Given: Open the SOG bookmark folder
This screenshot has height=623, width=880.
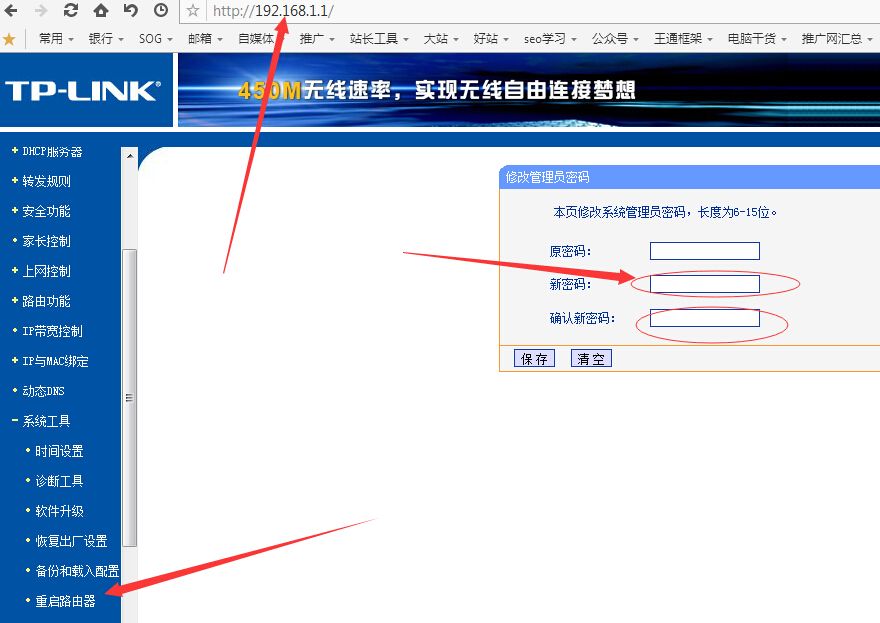Looking at the screenshot, I should coord(155,39).
